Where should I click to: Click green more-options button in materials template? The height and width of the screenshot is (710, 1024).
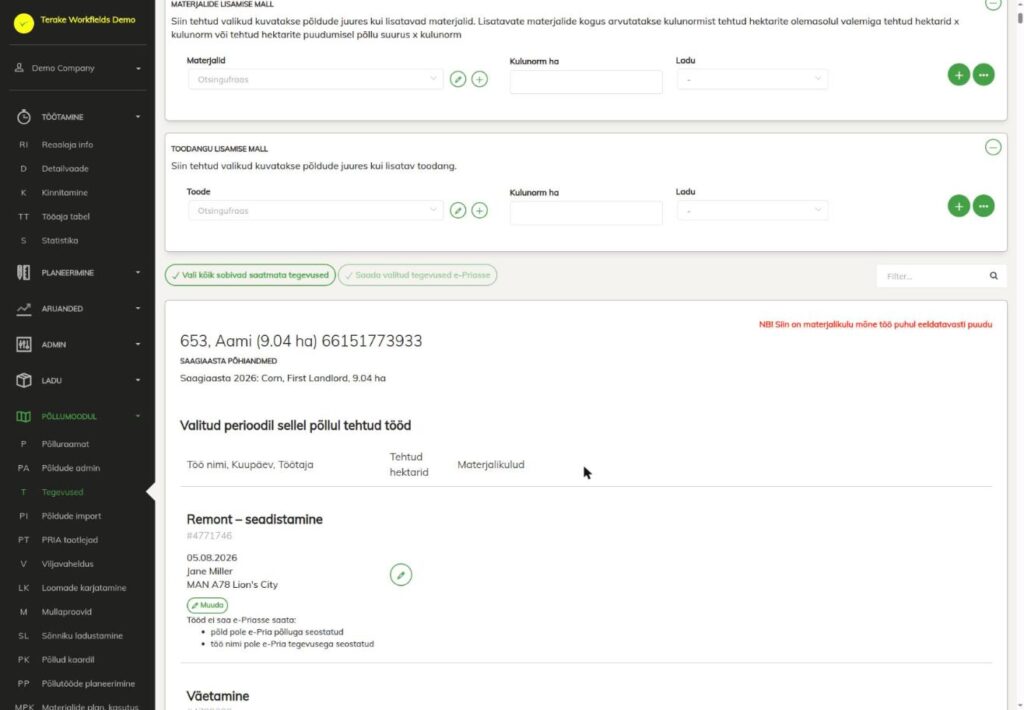(984, 75)
